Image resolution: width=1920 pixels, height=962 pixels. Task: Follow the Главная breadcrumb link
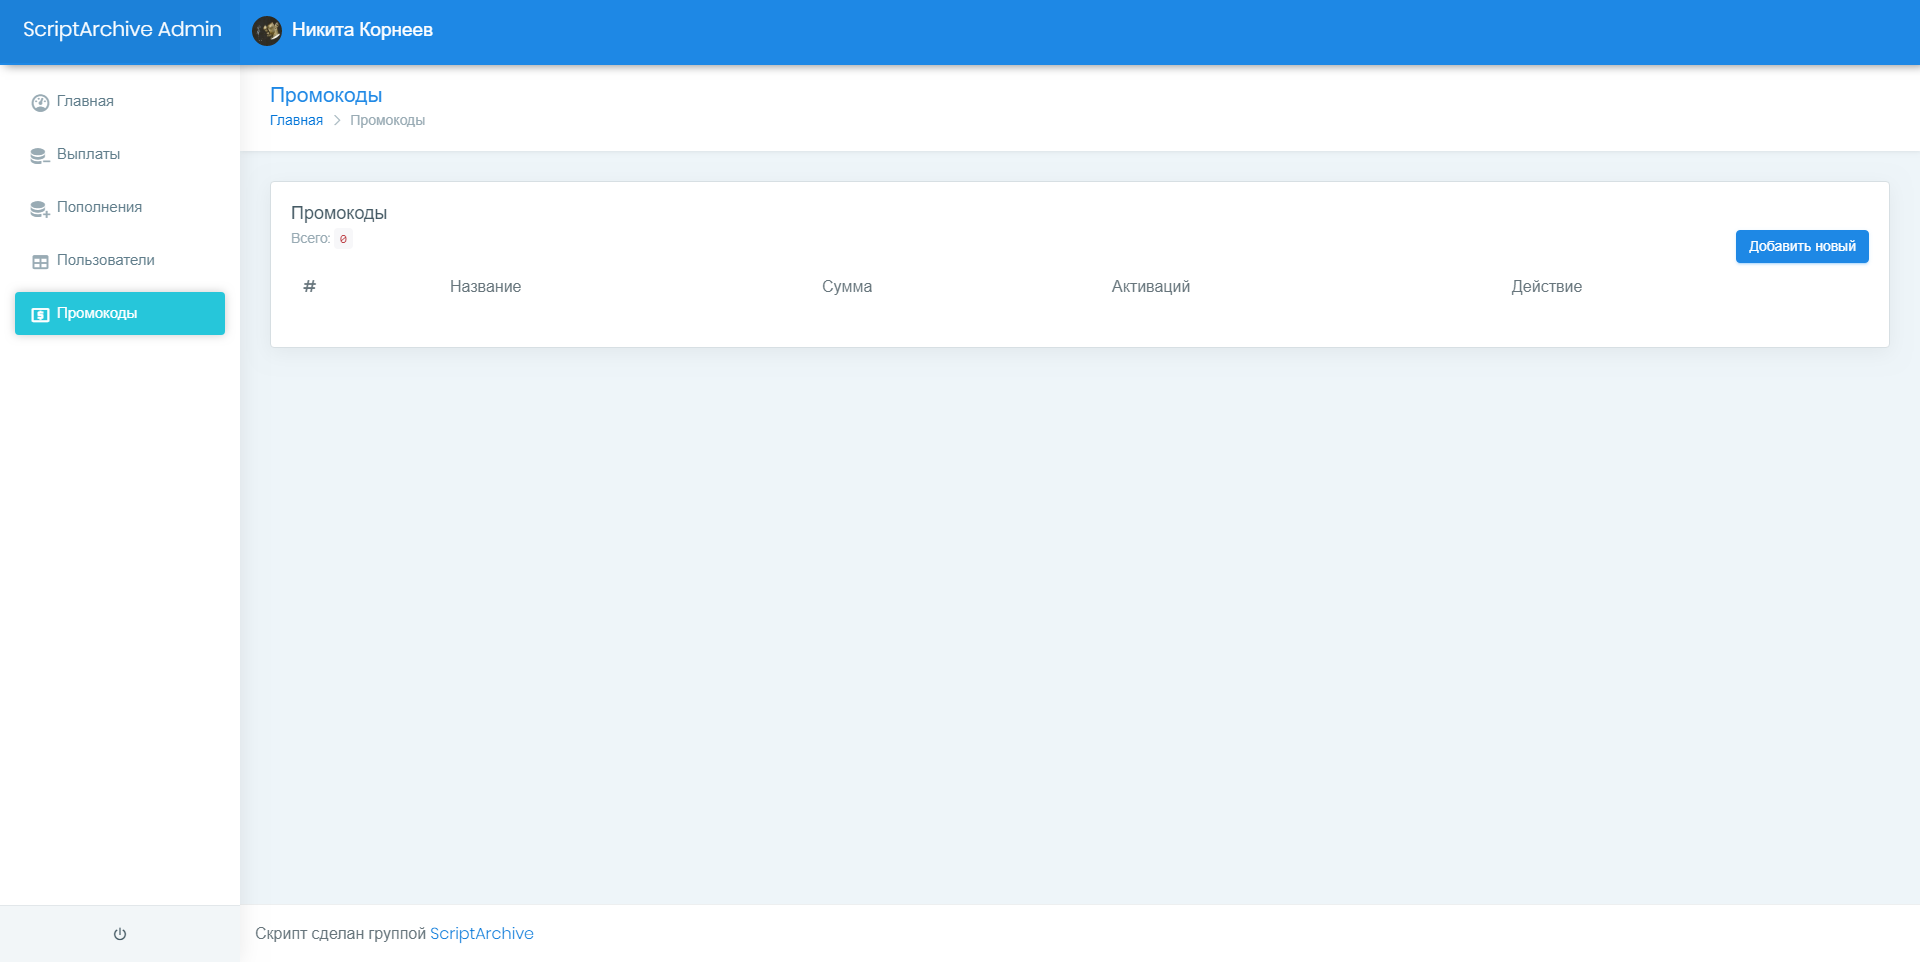[296, 120]
